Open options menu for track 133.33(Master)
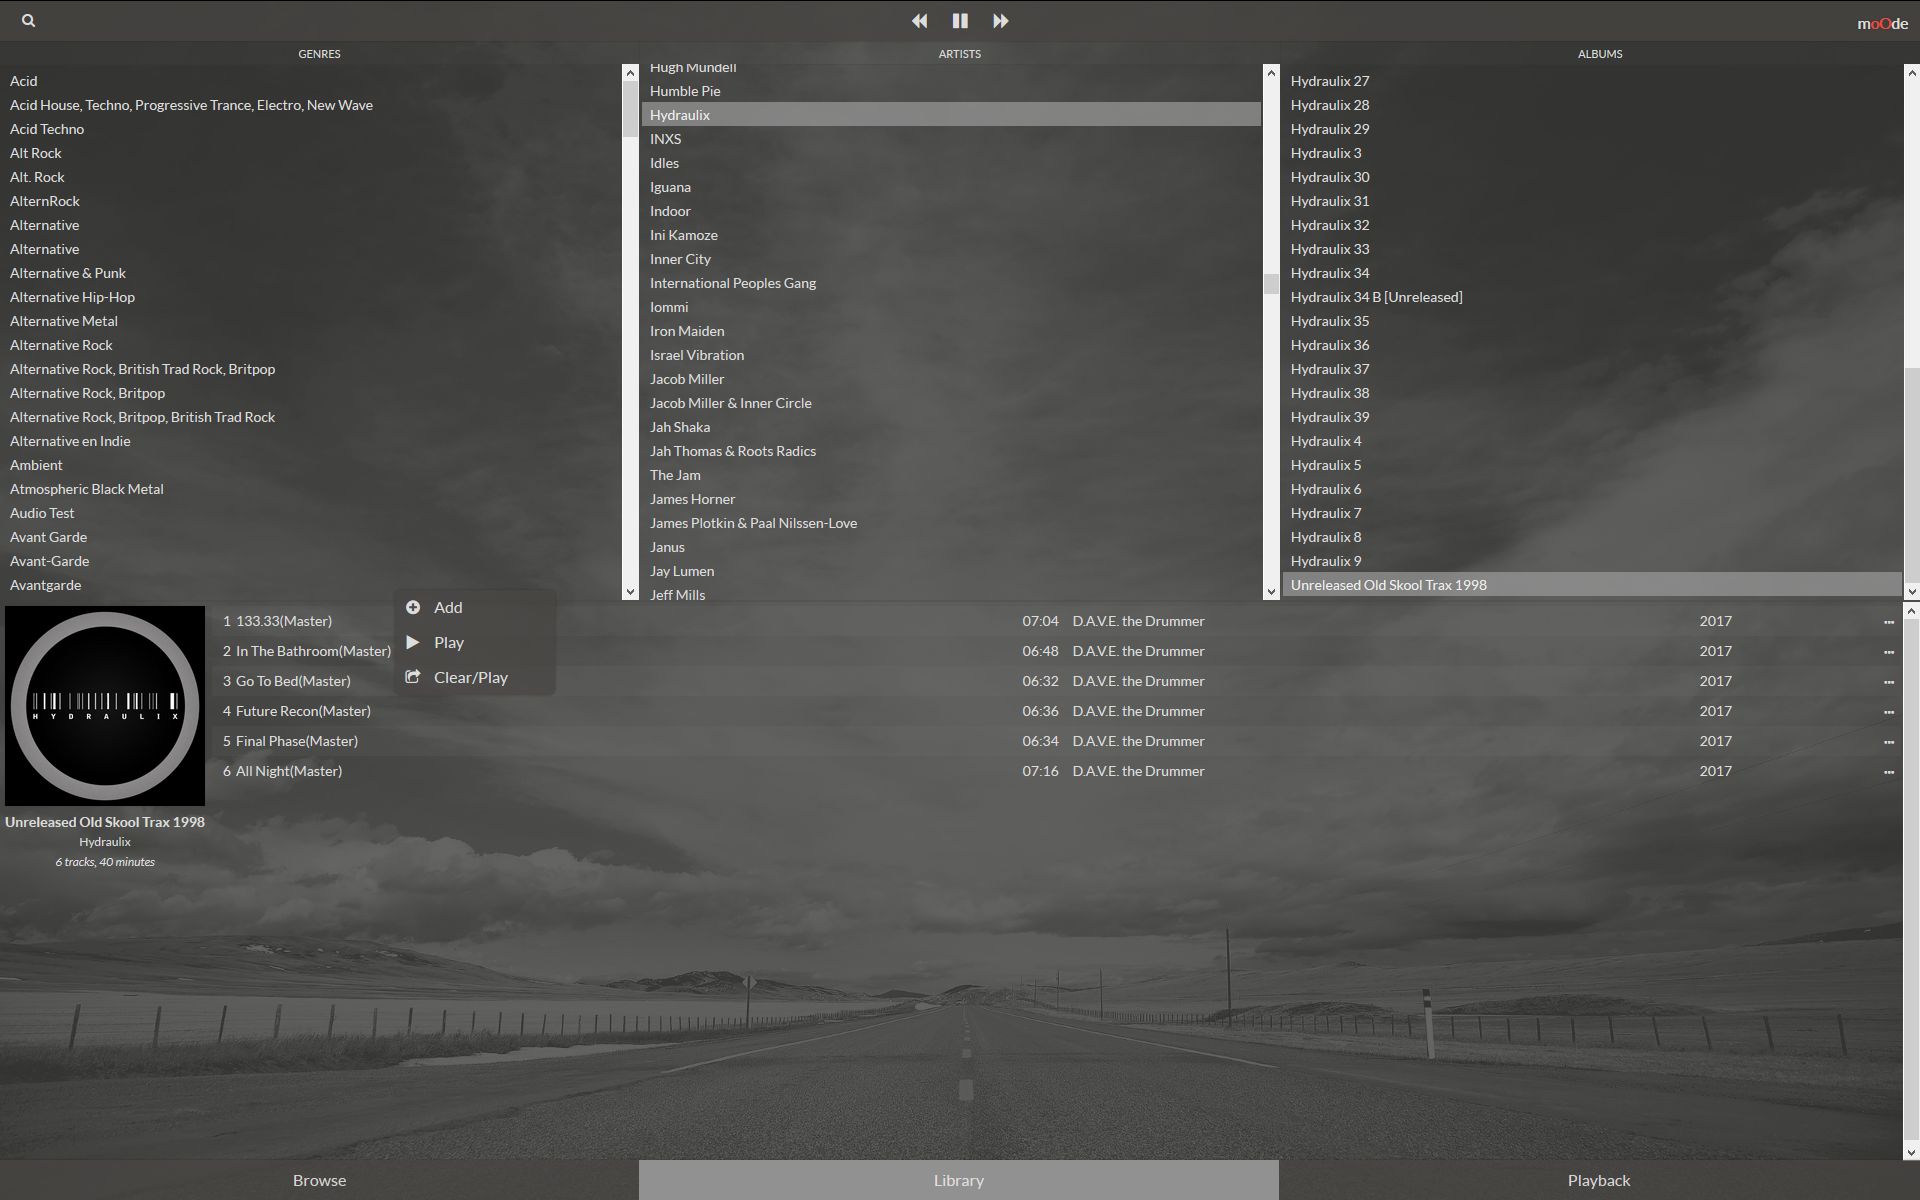This screenshot has width=1920, height=1200. click(1888, 622)
